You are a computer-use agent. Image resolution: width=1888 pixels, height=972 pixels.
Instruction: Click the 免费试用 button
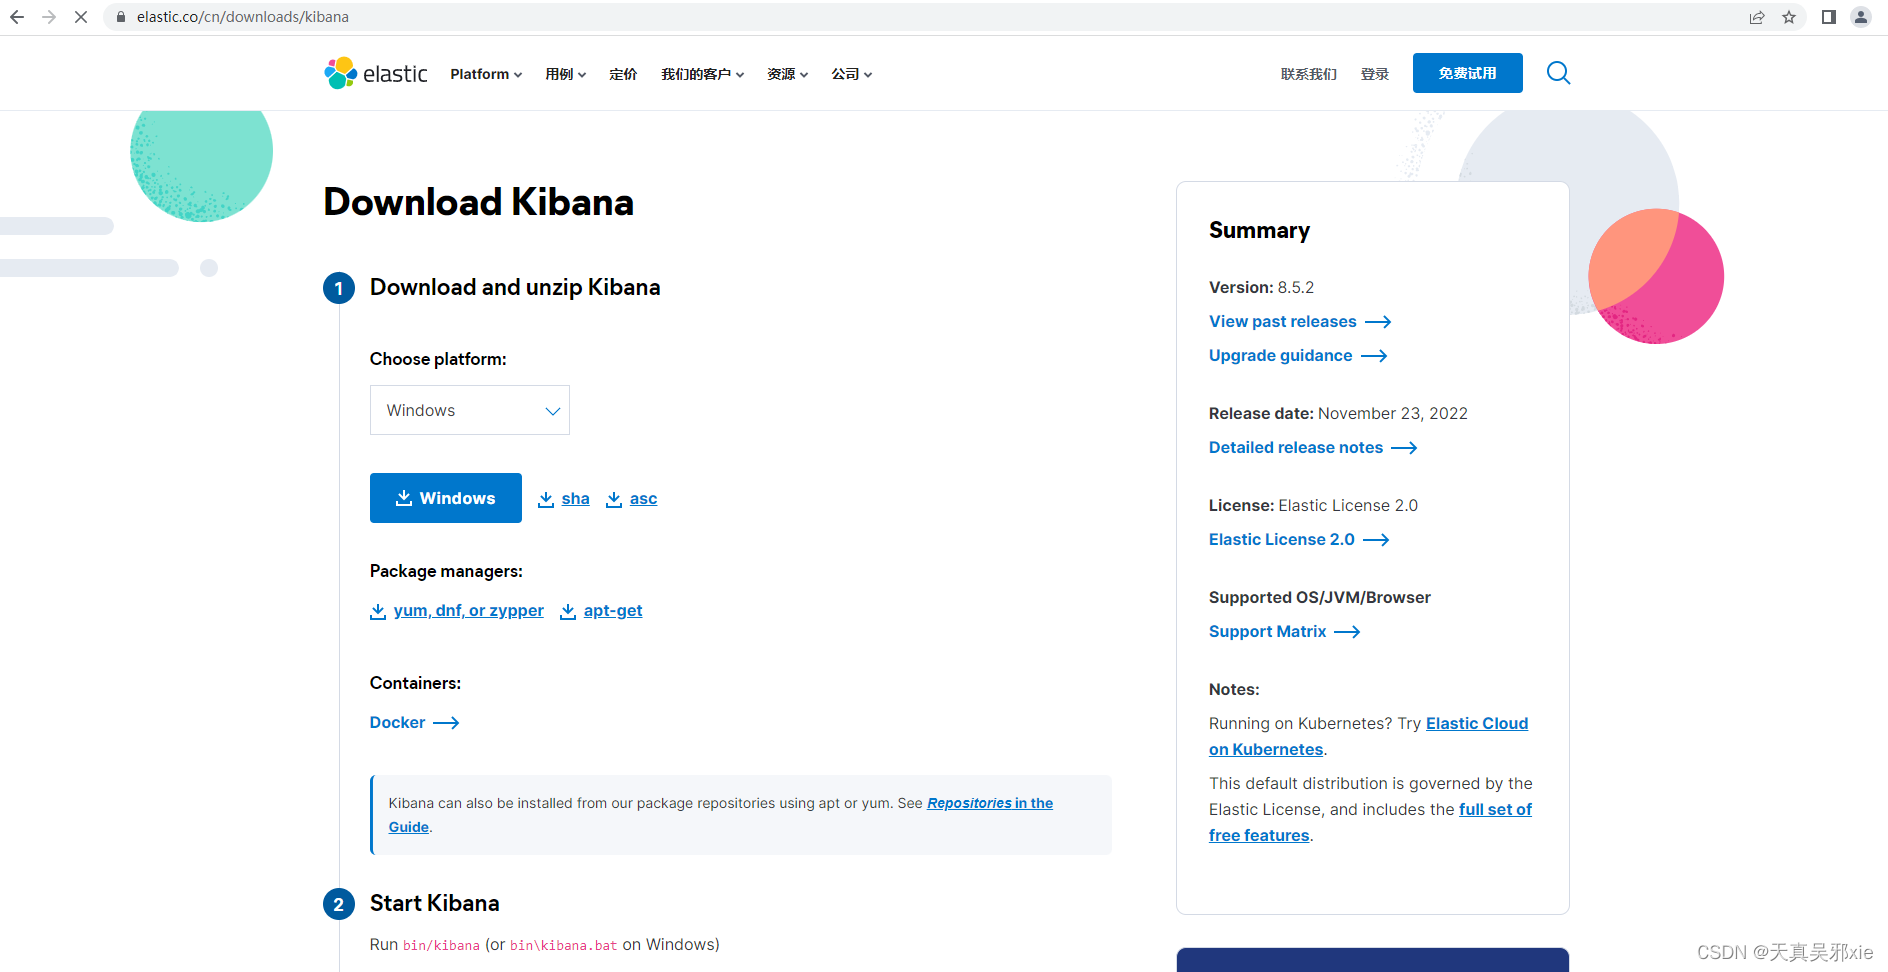point(1467,73)
